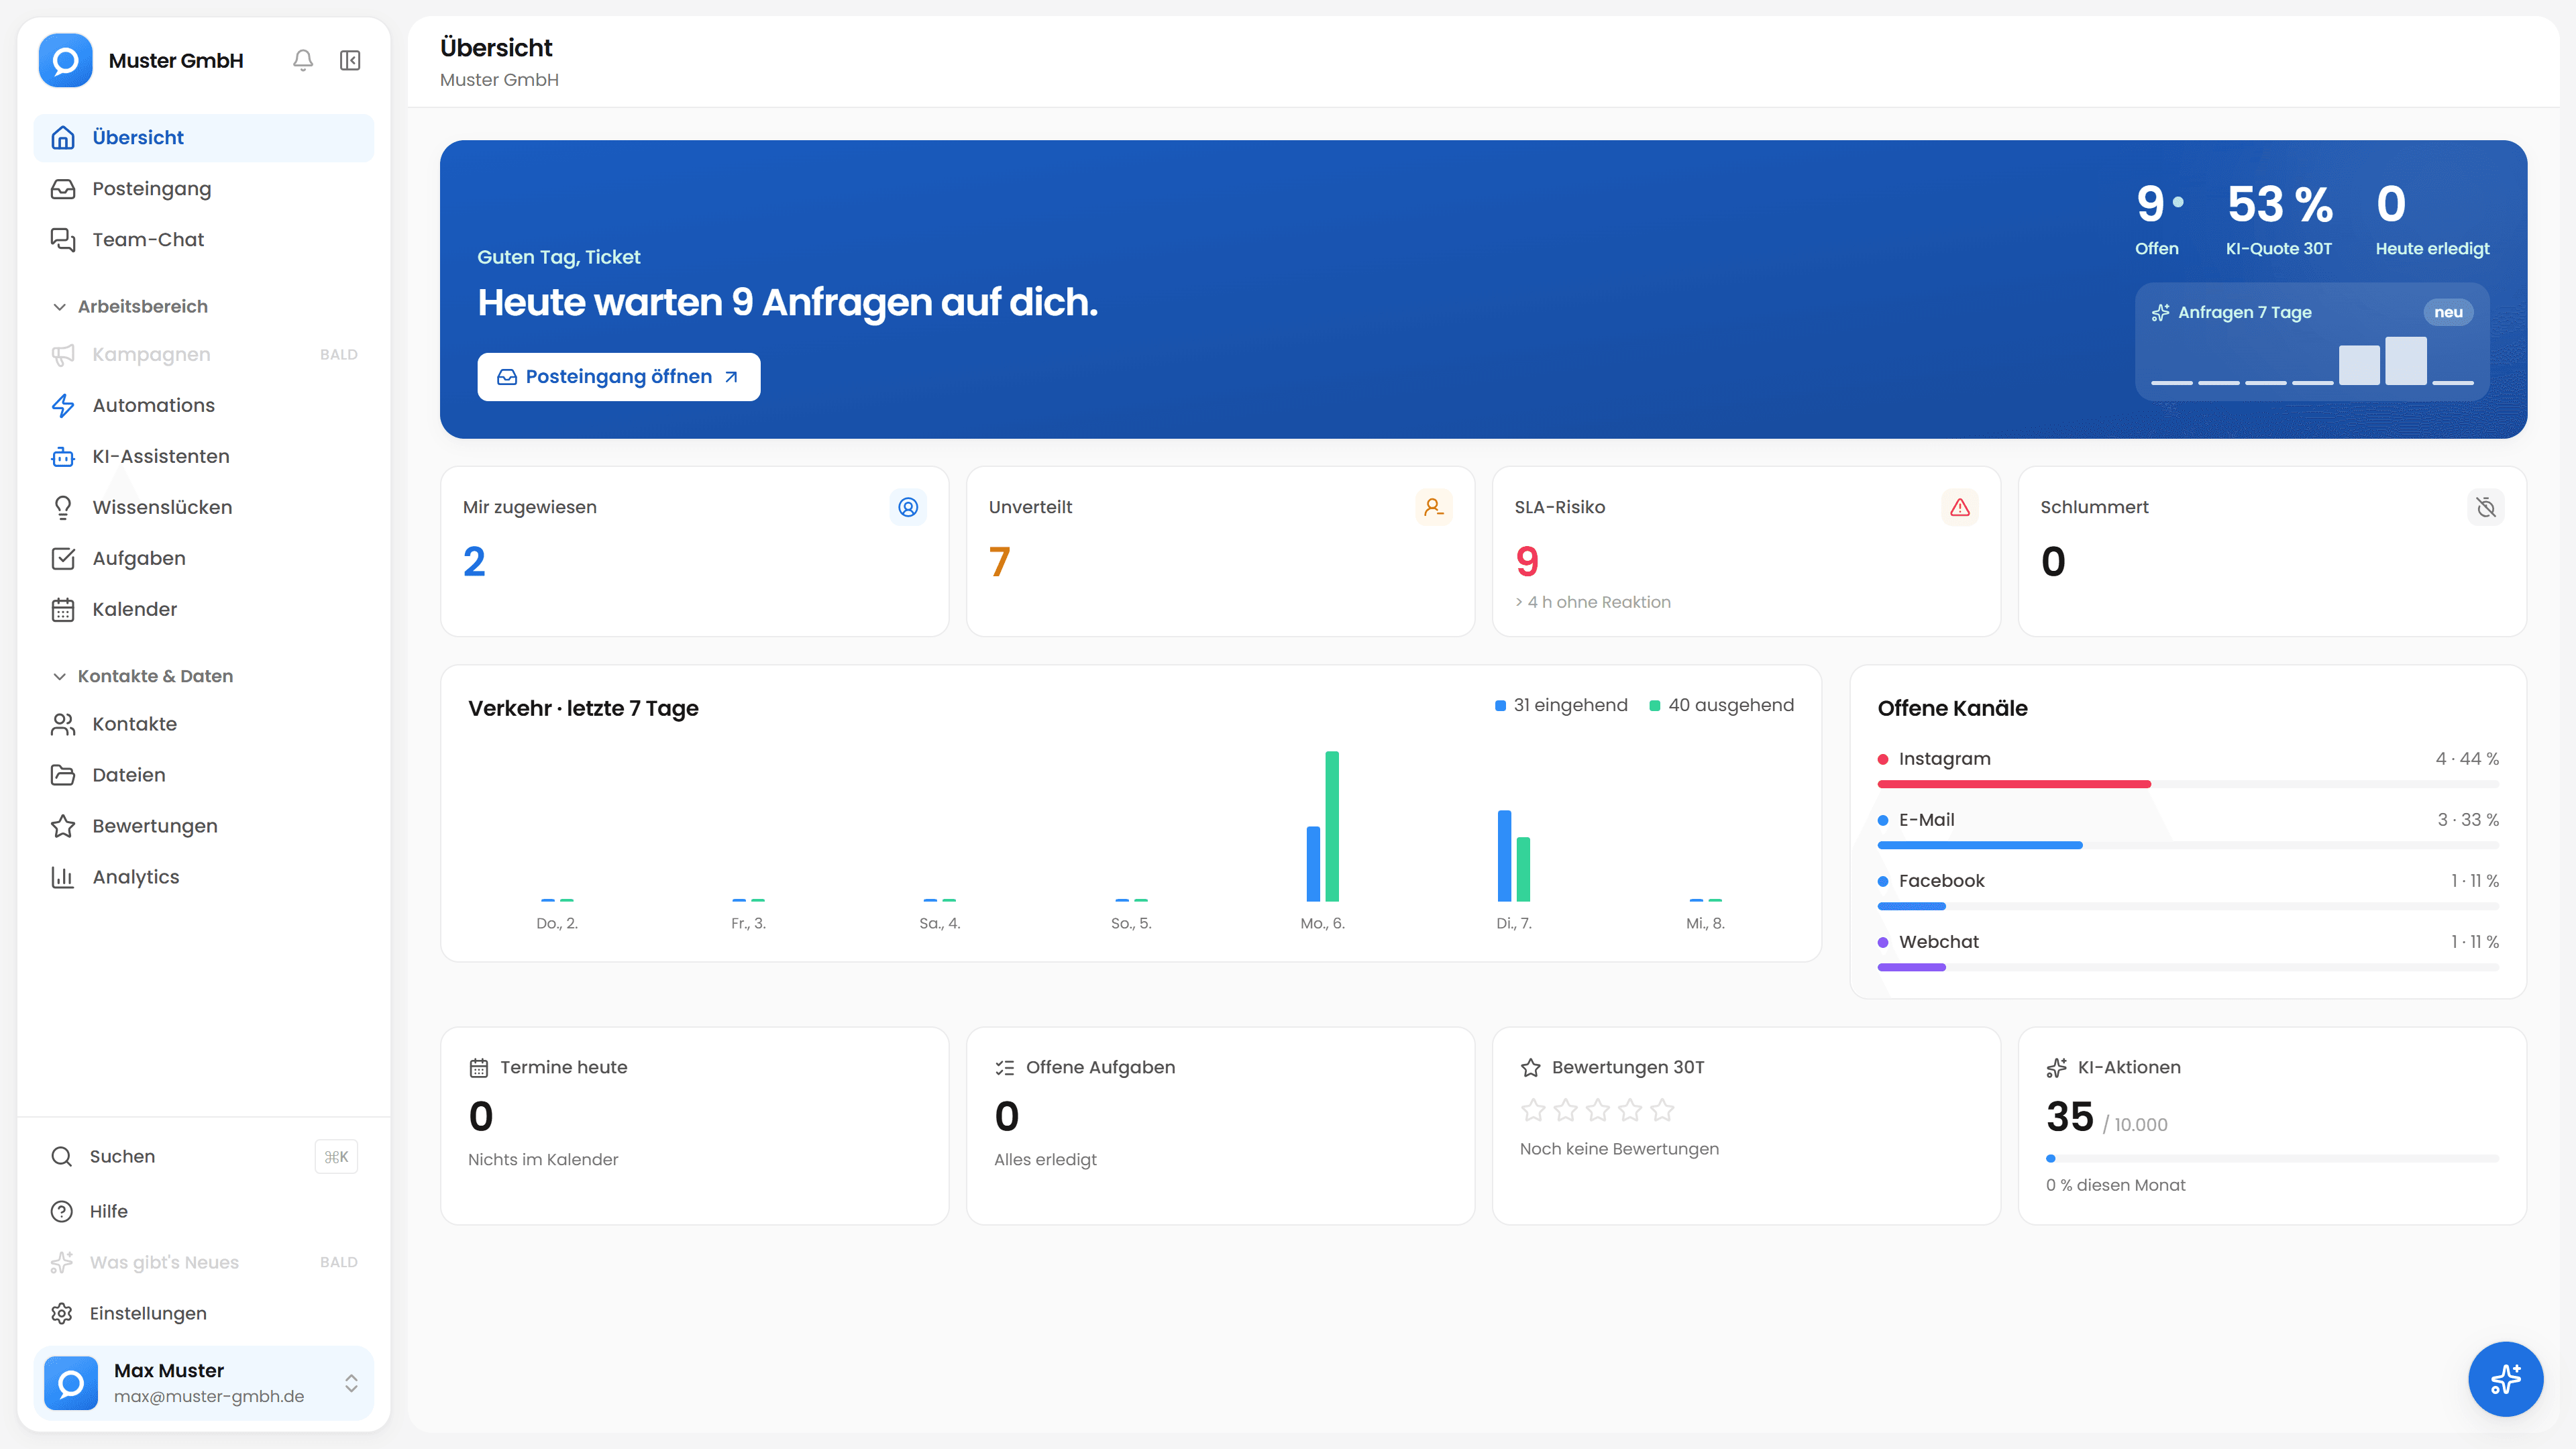Click the Hilfe question mark icon
The width and height of the screenshot is (2576, 1449).
62,1211
